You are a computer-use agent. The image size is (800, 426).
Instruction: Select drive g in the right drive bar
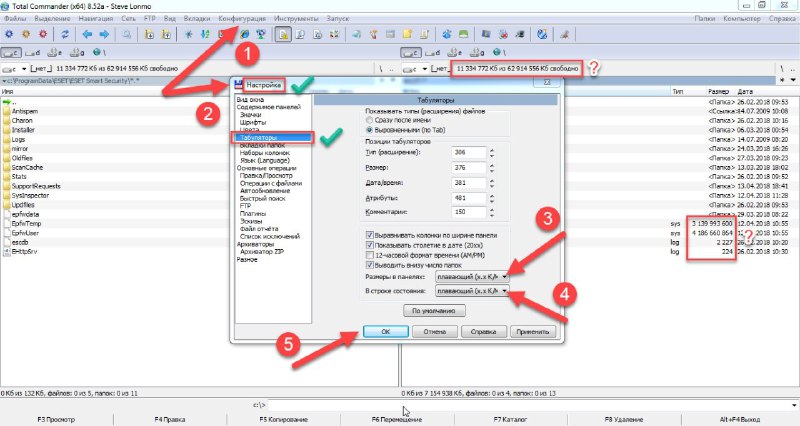tap(477, 53)
